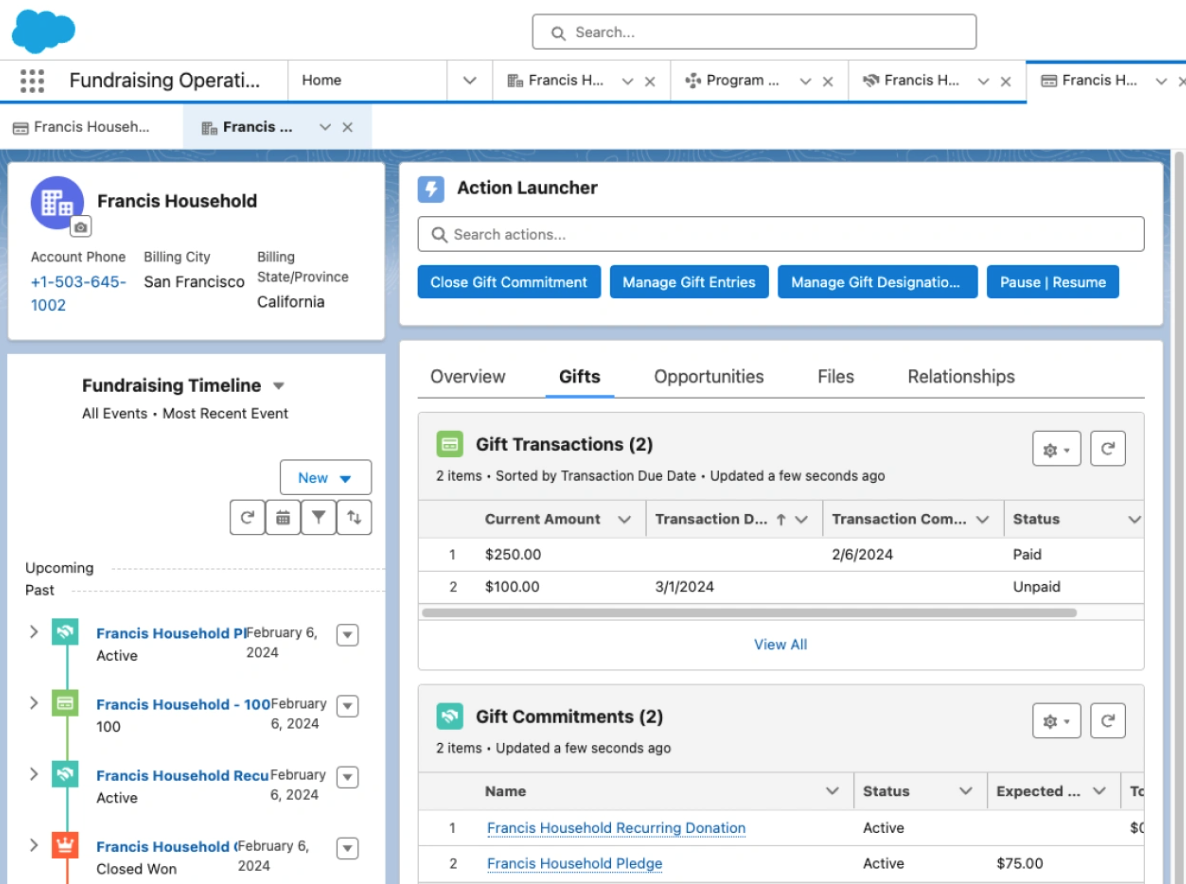Toggle timeline sort order arrows icon
The height and width of the screenshot is (884, 1186).
click(x=354, y=517)
